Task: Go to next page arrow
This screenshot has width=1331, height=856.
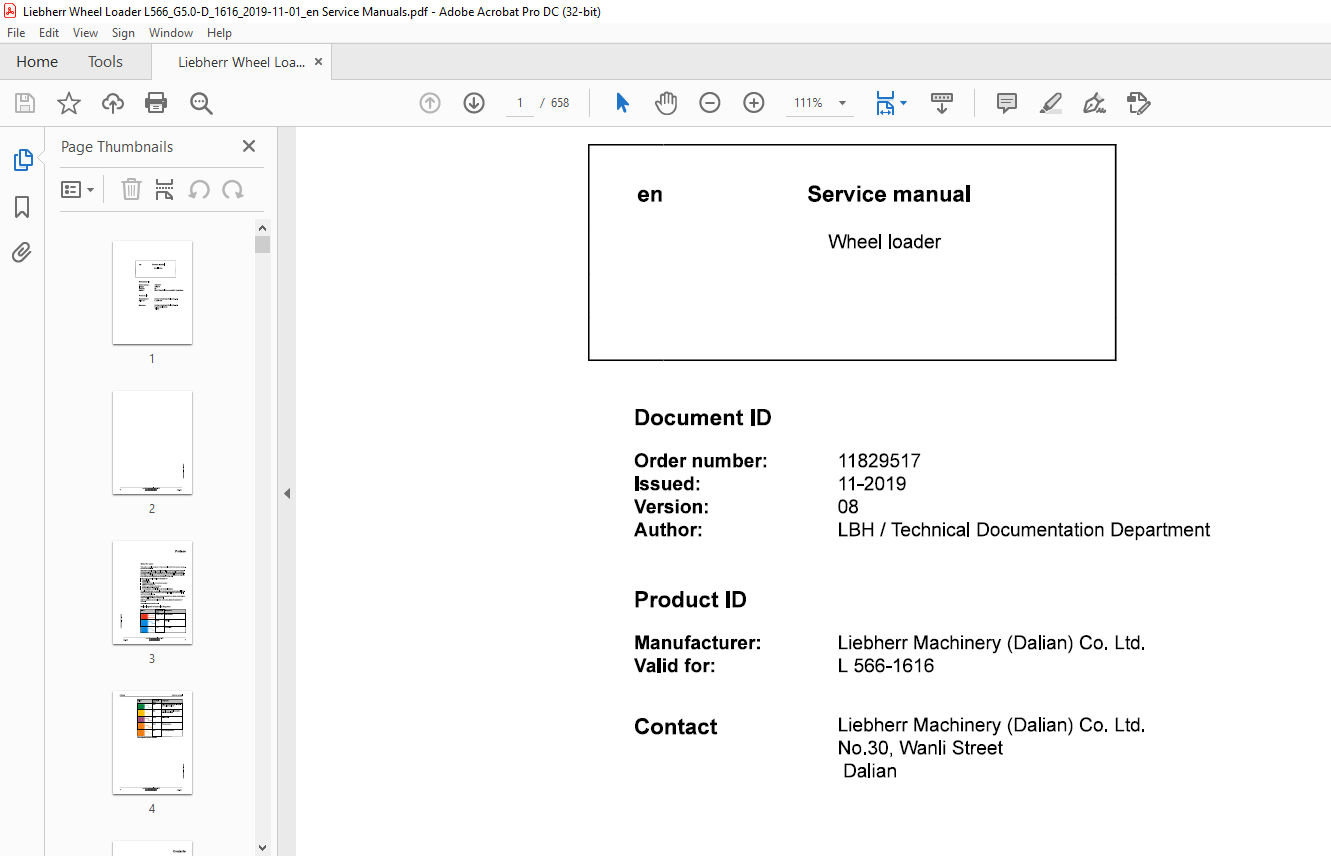Action: [474, 103]
